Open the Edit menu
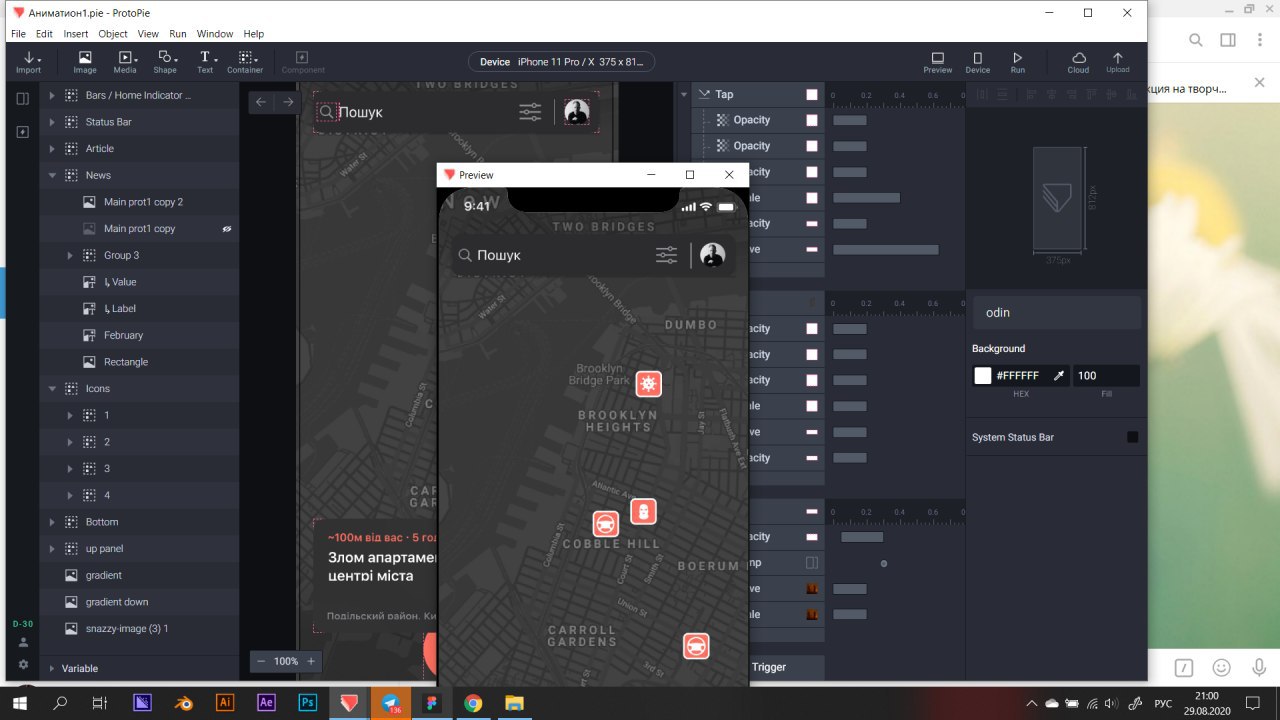1280x720 pixels. point(44,33)
